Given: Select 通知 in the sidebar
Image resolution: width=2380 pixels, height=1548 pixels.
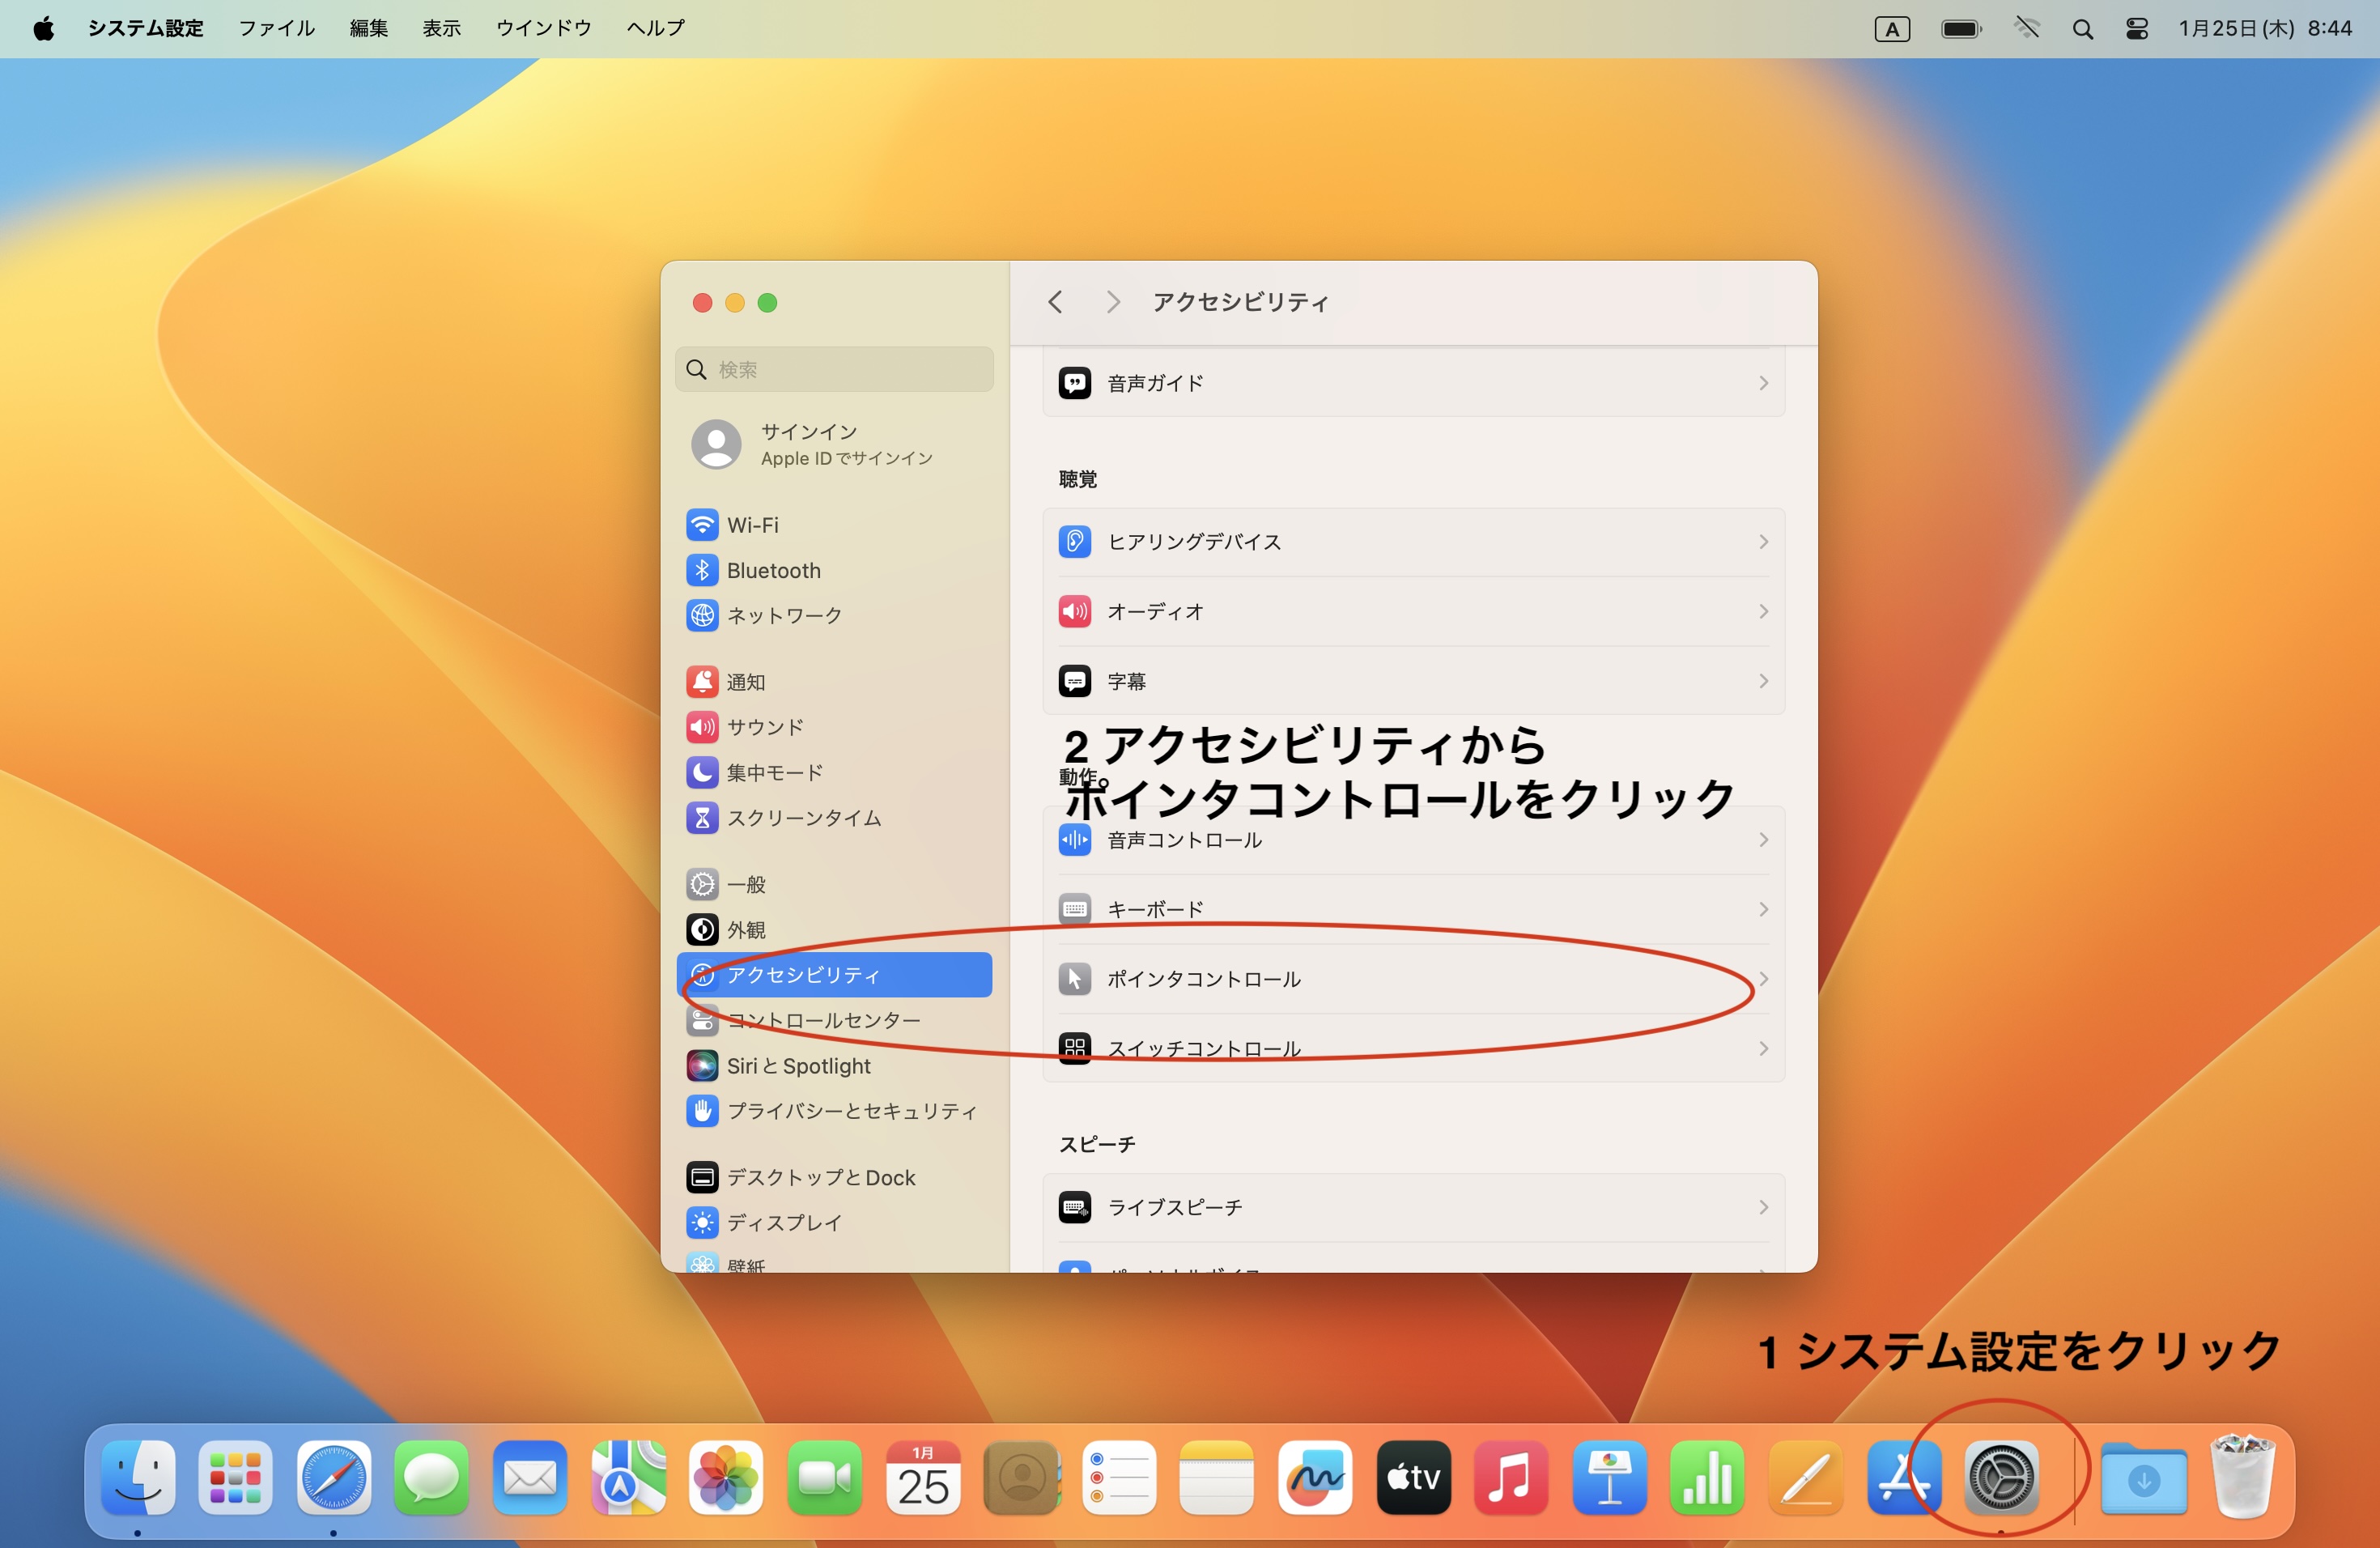Looking at the screenshot, I should 834,682.
